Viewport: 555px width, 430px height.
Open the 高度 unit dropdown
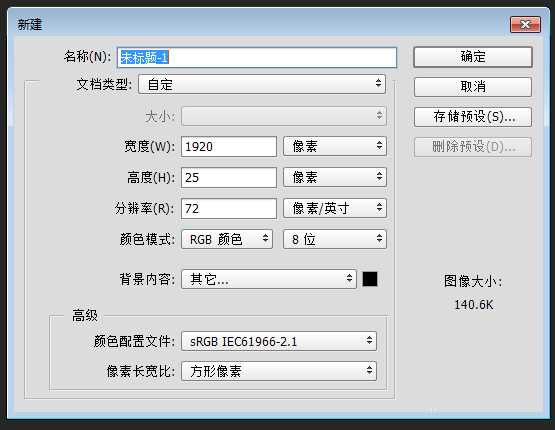coord(335,177)
